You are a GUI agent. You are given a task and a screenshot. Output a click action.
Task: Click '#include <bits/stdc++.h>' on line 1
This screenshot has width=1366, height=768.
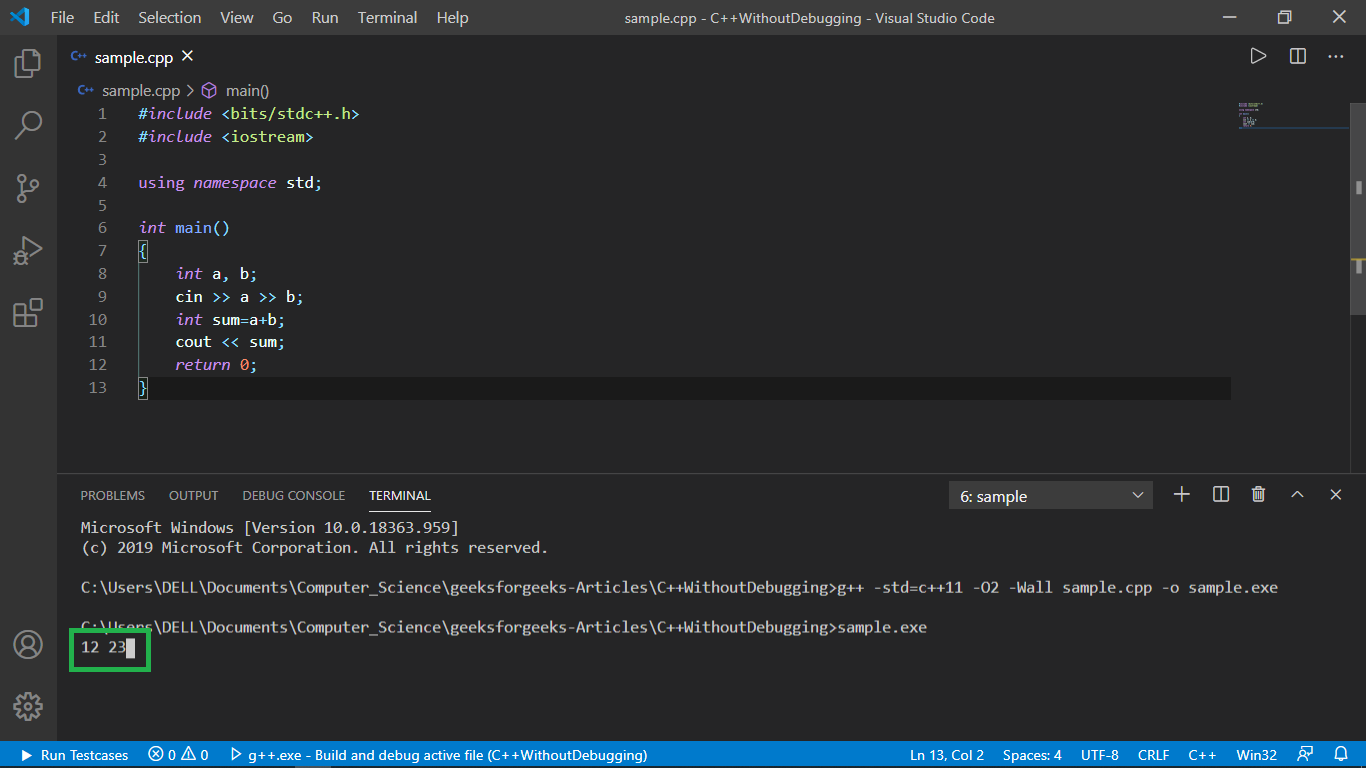(249, 114)
